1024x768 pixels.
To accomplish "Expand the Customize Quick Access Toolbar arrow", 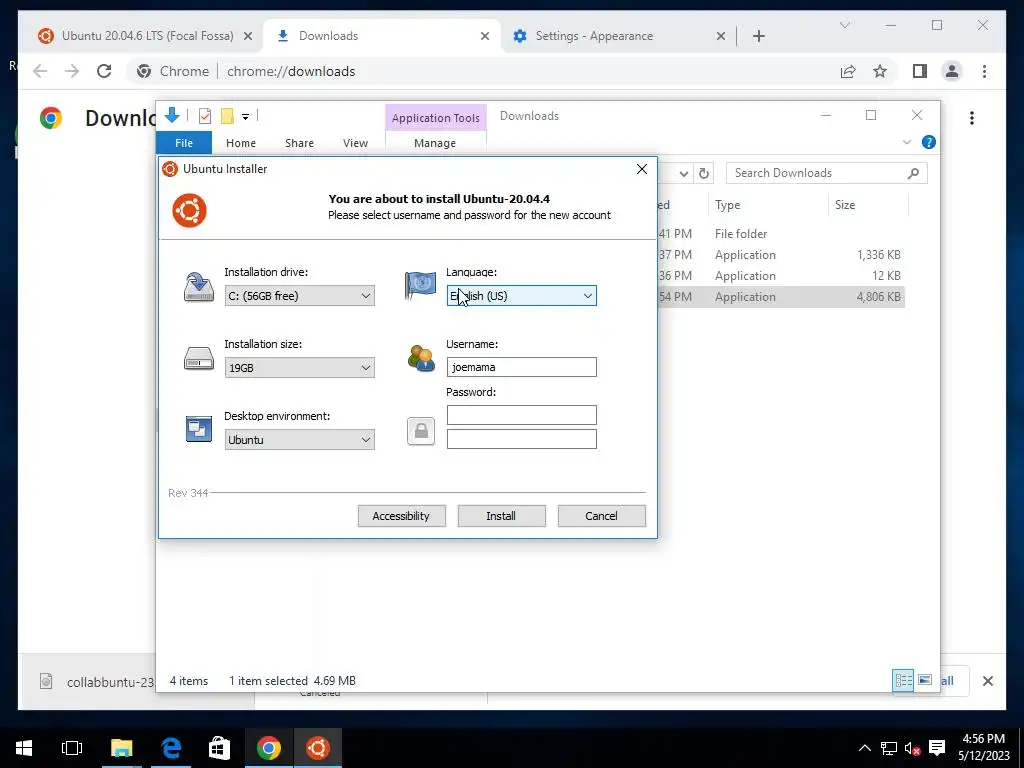I will [x=246, y=117].
